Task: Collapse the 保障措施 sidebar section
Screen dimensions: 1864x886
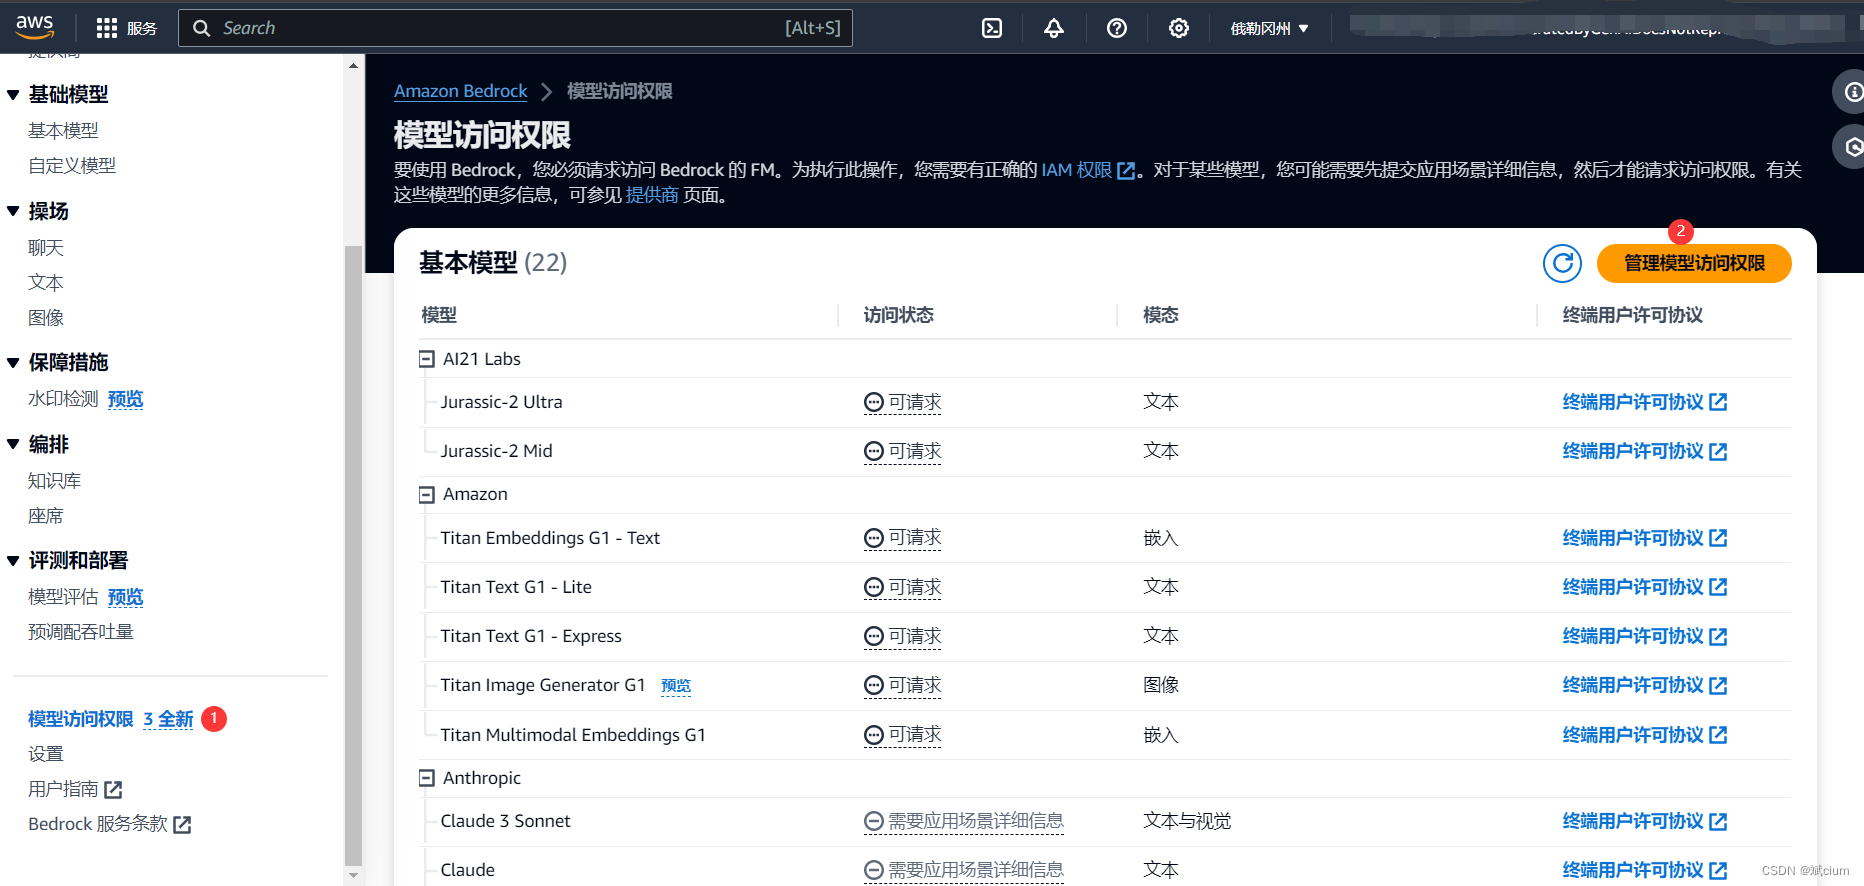Action: click(x=13, y=363)
